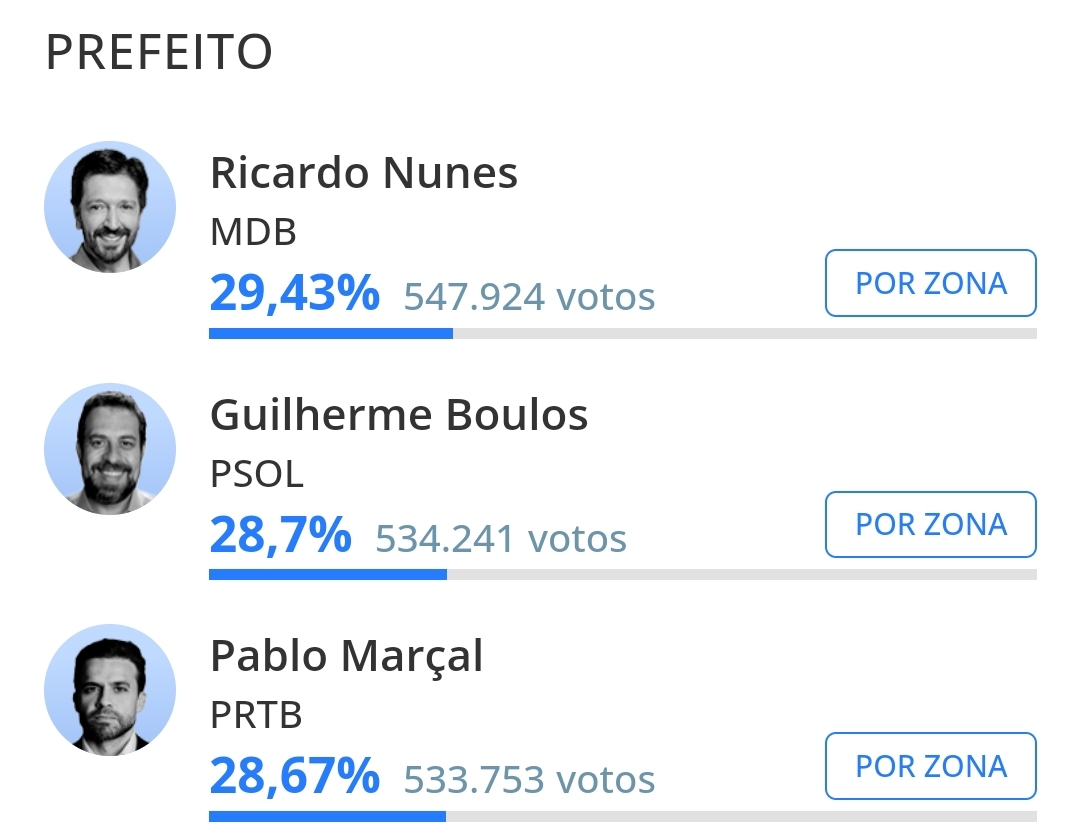
Task: Select the Guilherme Boulos candidate name
Action: coord(399,415)
